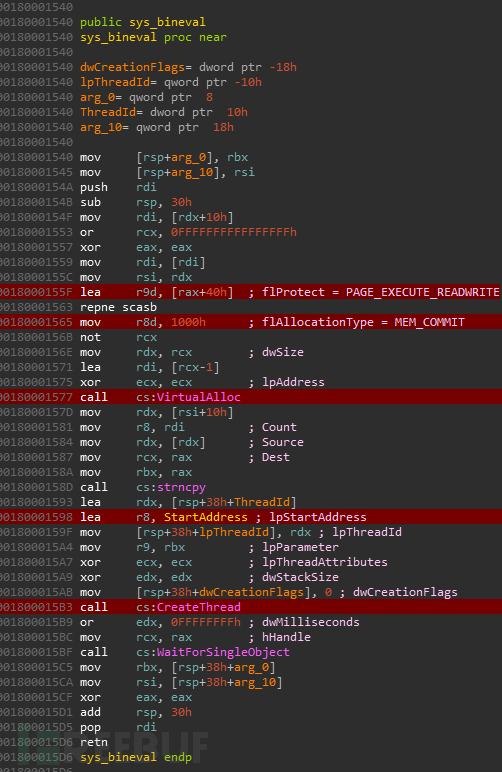This screenshot has width=502, height=772.
Task: Follow the strncpy call reference
Action: pos(181,487)
